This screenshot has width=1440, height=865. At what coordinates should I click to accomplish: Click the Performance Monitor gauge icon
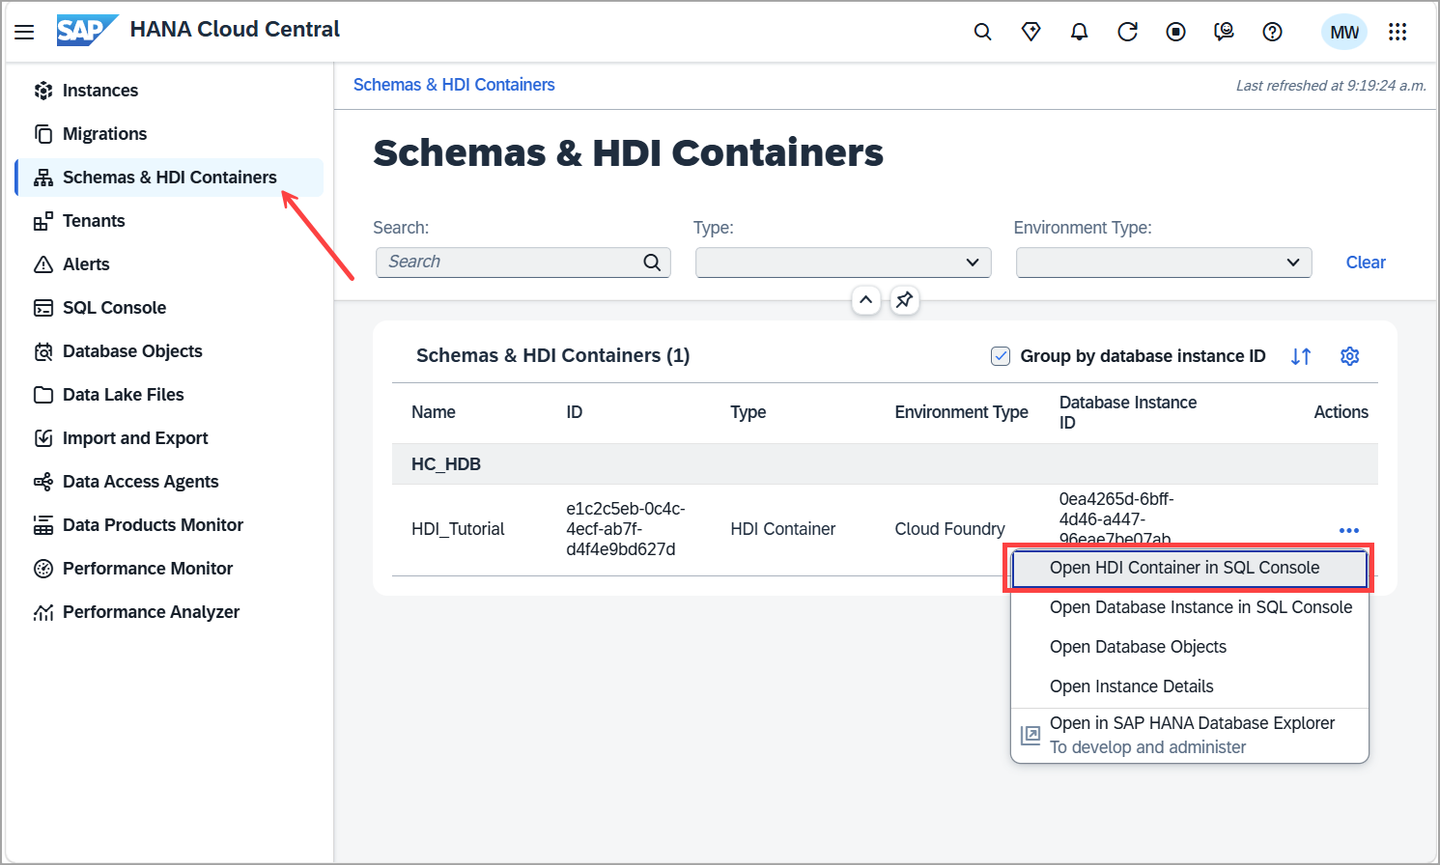(43, 569)
